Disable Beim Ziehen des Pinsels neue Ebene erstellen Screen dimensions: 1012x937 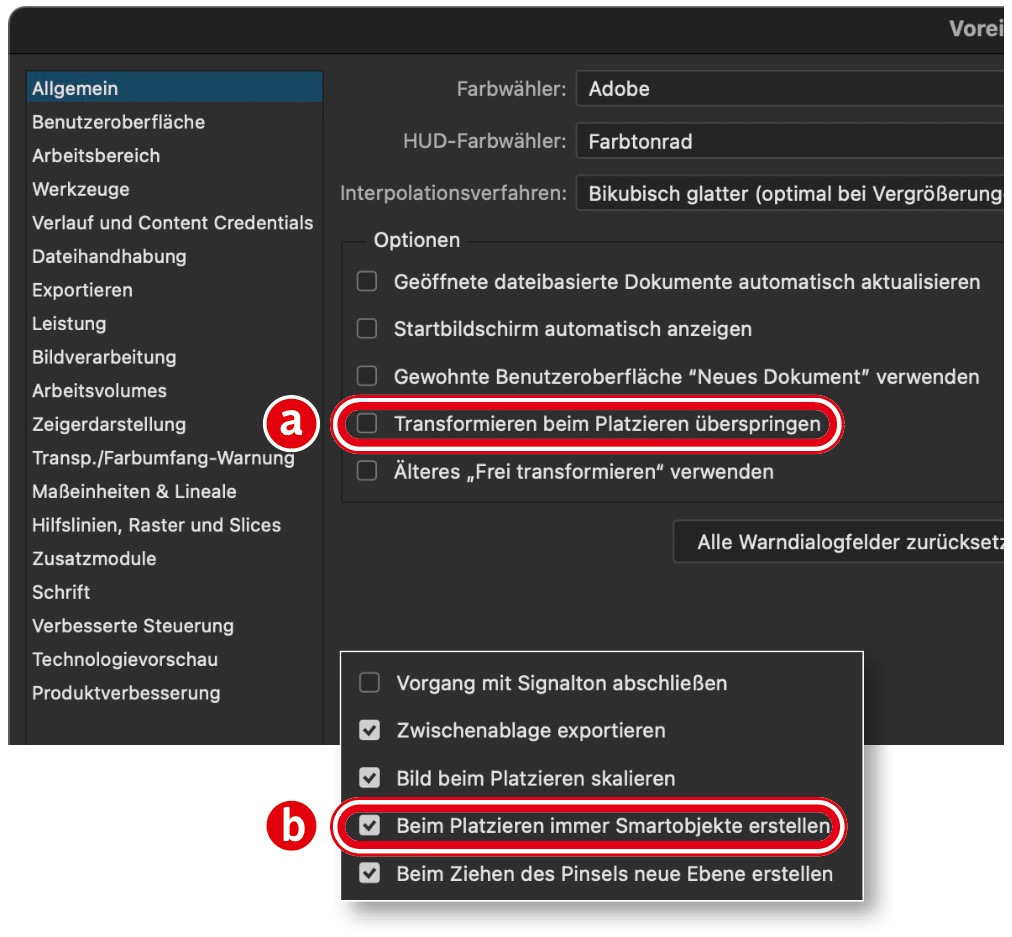(x=370, y=874)
